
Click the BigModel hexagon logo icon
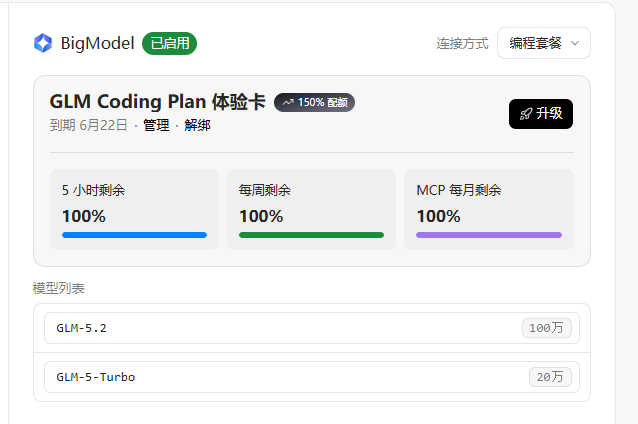[x=43, y=43]
